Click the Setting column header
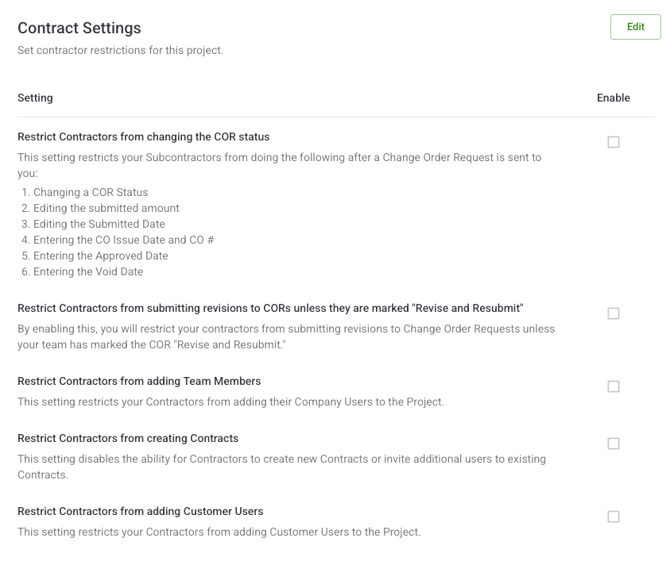This screenshot has width=670, height=565. 35,98
